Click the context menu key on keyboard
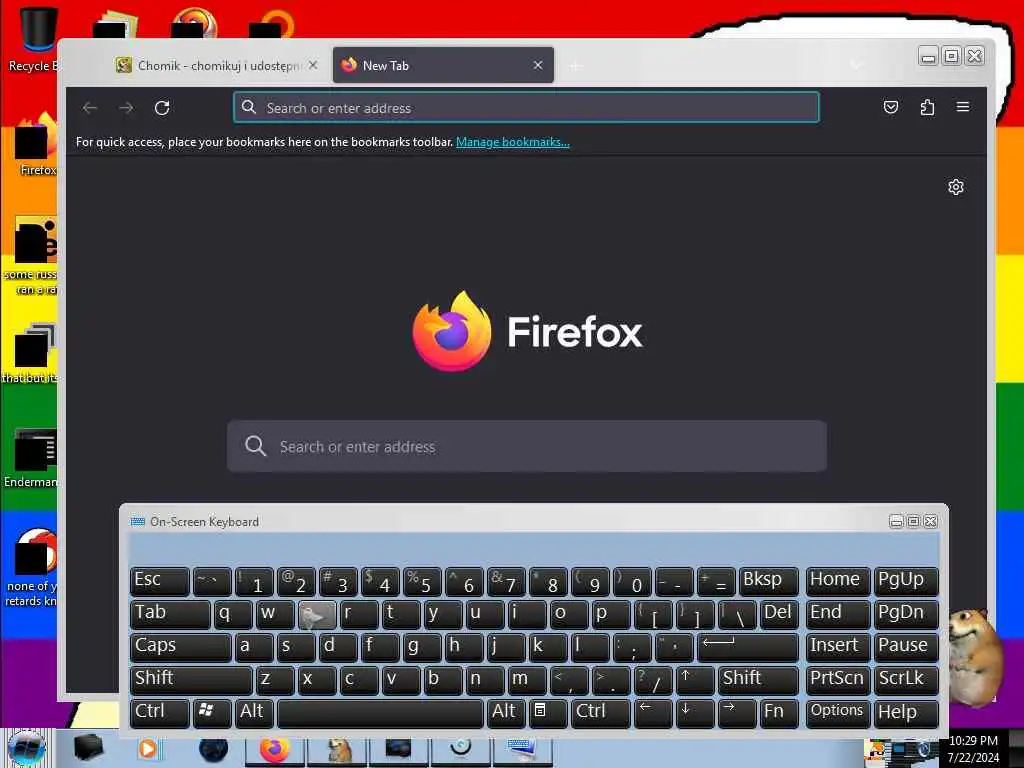1024x768 pixels. click(548, 713)
